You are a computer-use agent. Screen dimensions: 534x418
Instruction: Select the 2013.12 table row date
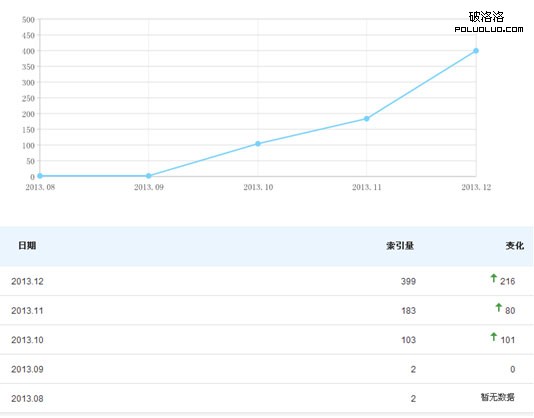tap(27, 281)
